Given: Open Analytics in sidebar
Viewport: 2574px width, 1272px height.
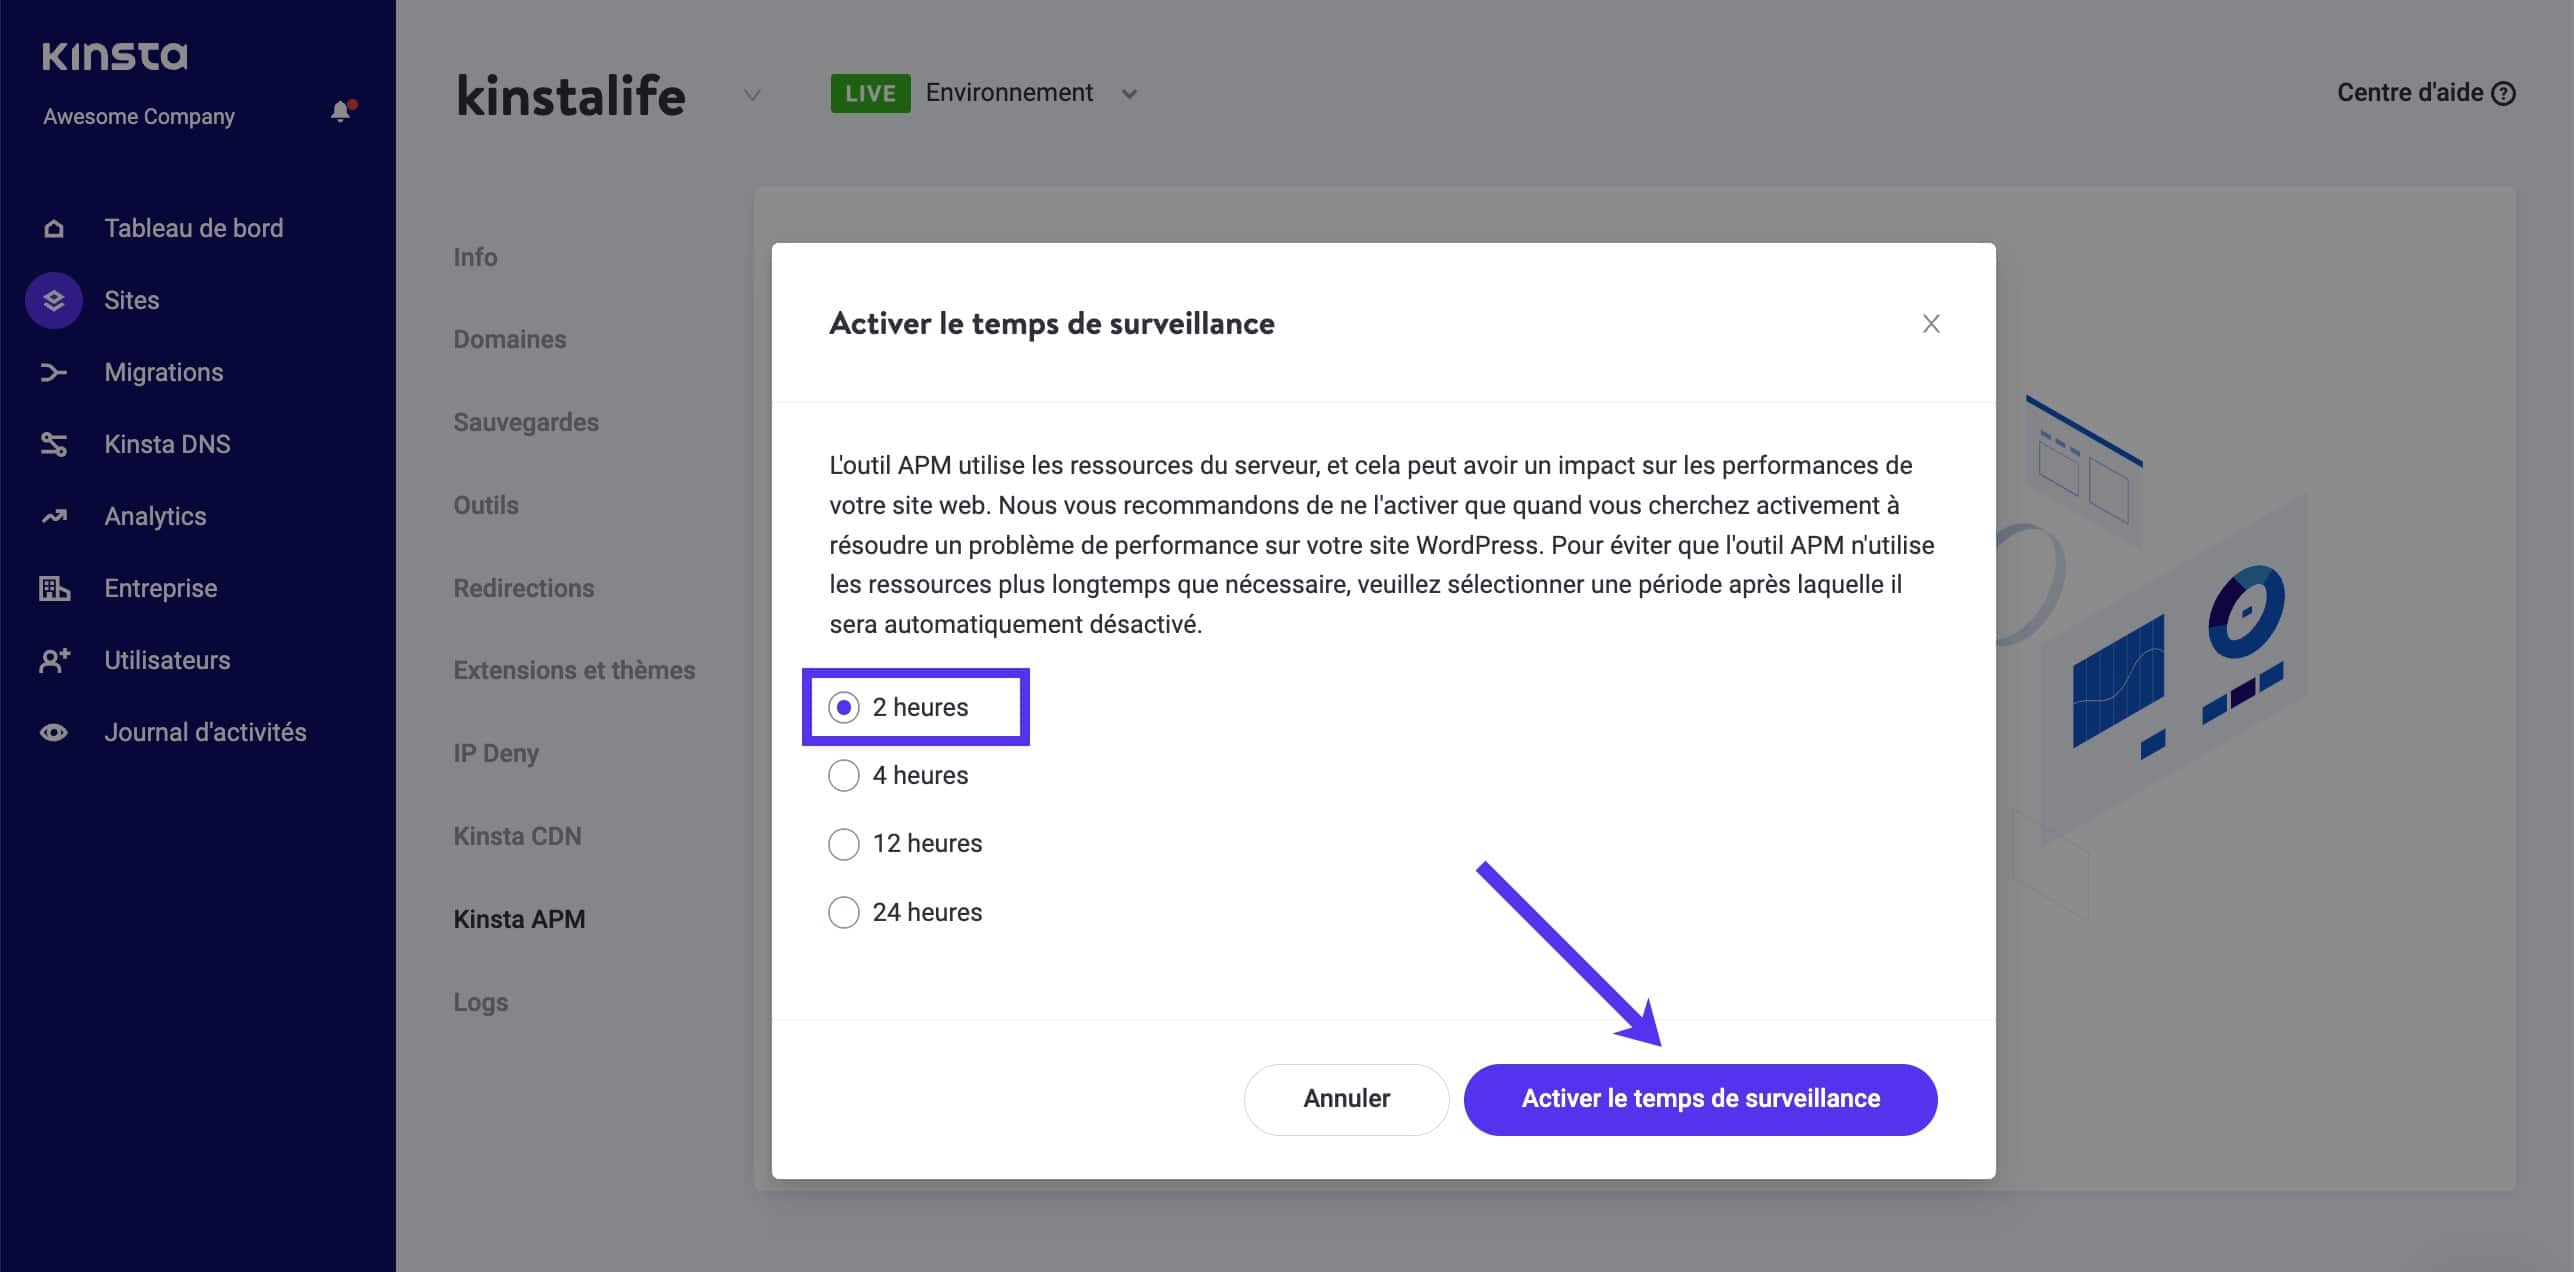Looking at the screenshot, I should [x=156, y=517].
